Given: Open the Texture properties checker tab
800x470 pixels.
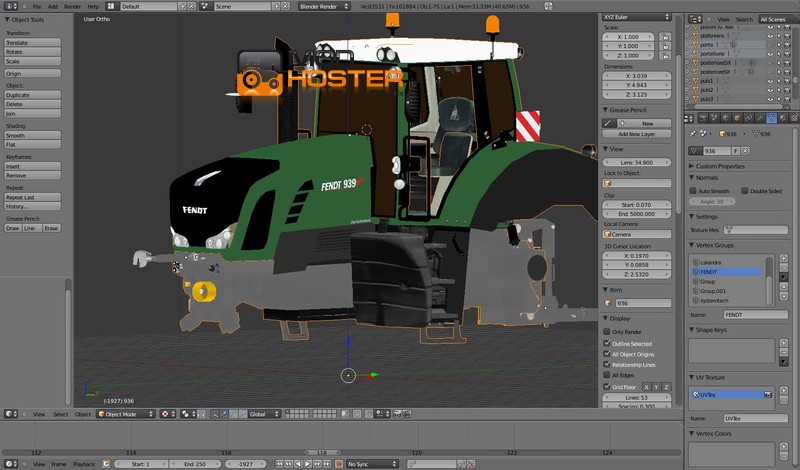Looking at the screenshot, I should (x=793, y=118).
